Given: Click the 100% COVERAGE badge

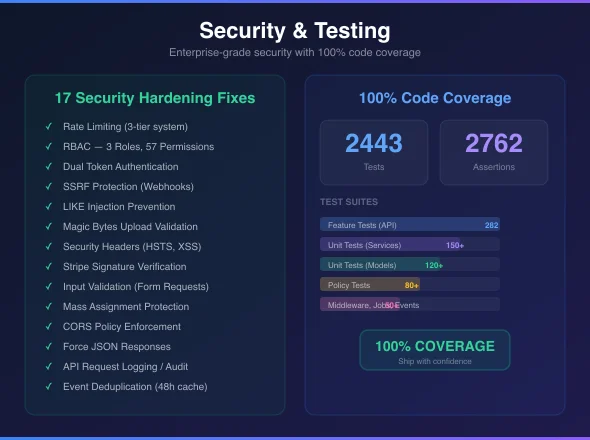Looking at the screenshot, I should coord(435,350).
